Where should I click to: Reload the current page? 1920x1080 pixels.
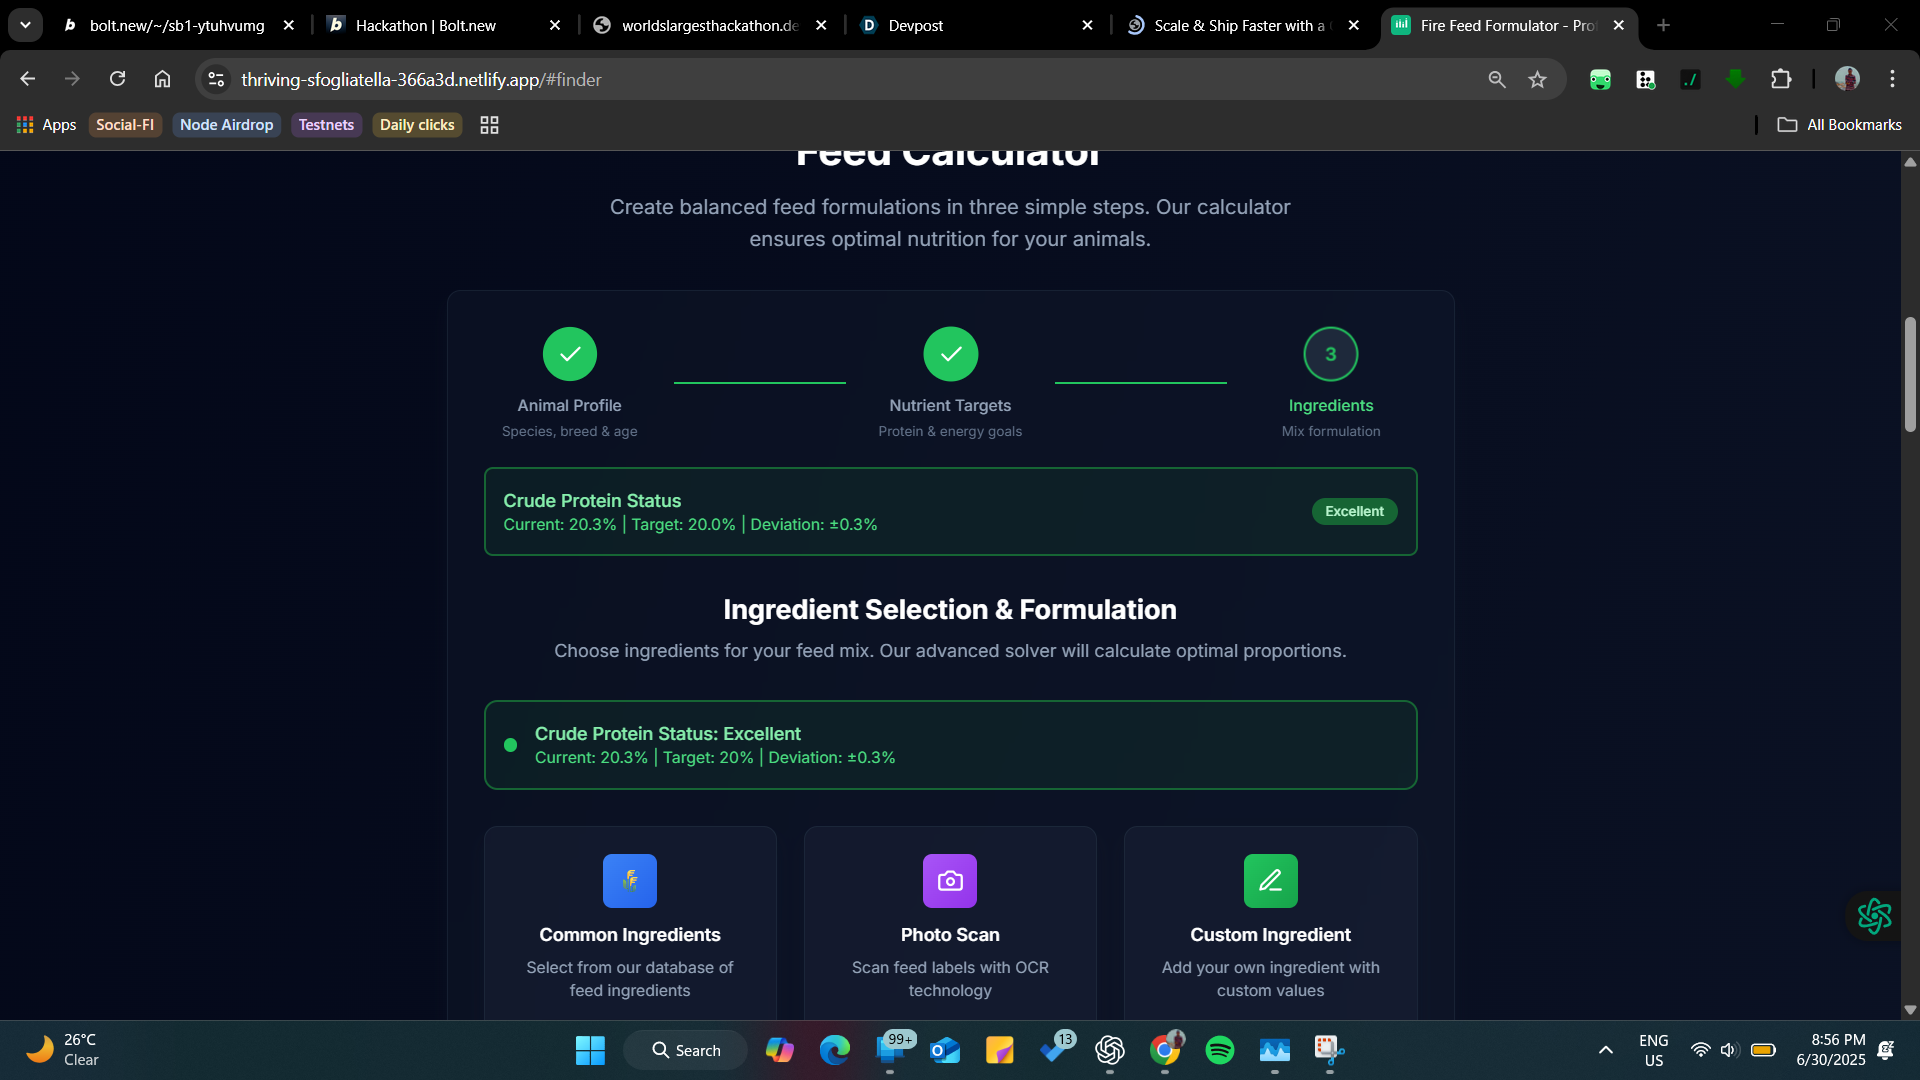117,79
